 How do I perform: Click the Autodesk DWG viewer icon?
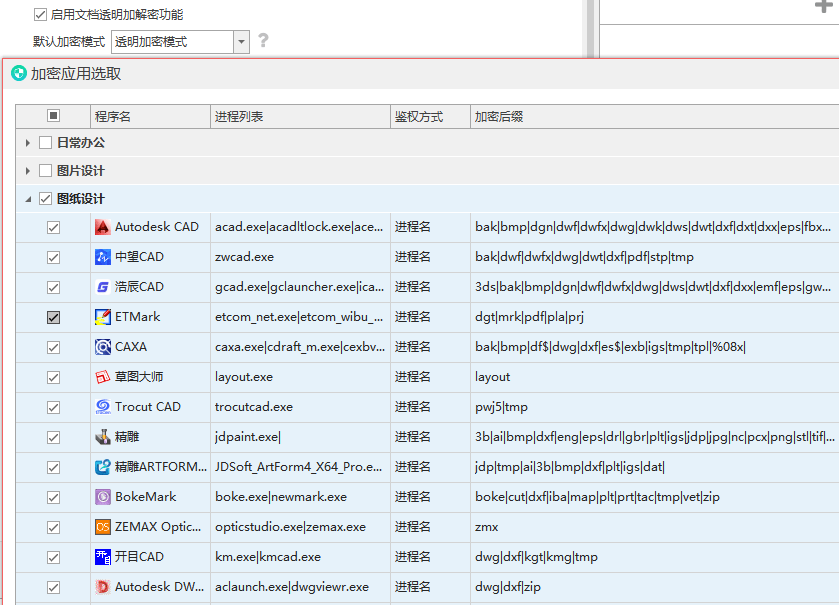coord(103,587)
